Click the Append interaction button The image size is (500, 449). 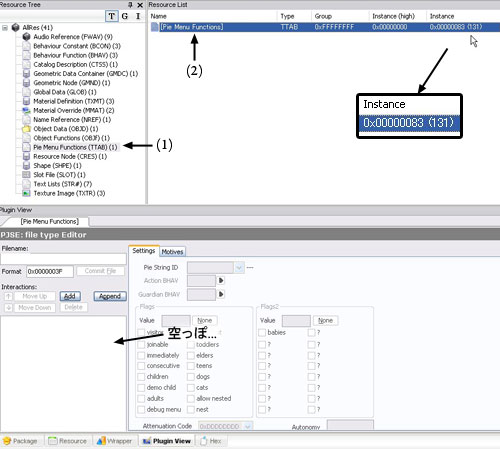pos(110,296)
